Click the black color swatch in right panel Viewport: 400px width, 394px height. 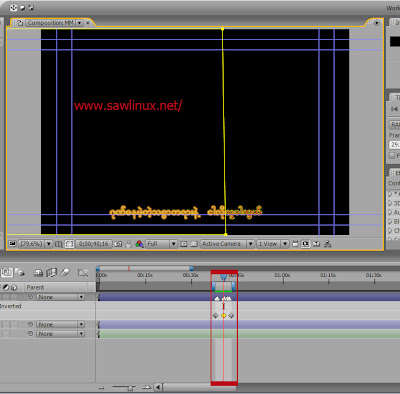395,41
